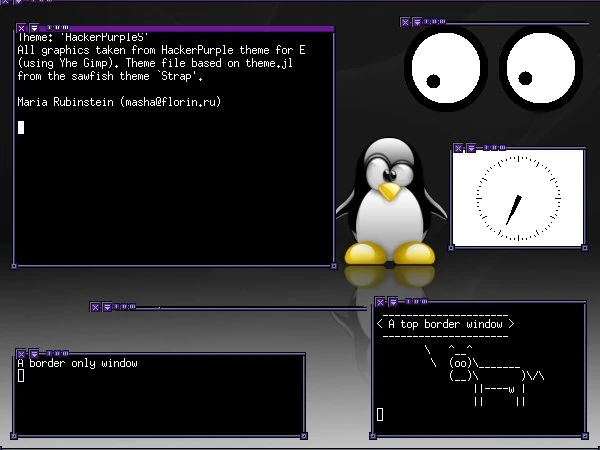The height and width of the screenshot is (450, 600).
Task: Click bottom-right resize corner of clock window
Action: click(x=585, y=248)
